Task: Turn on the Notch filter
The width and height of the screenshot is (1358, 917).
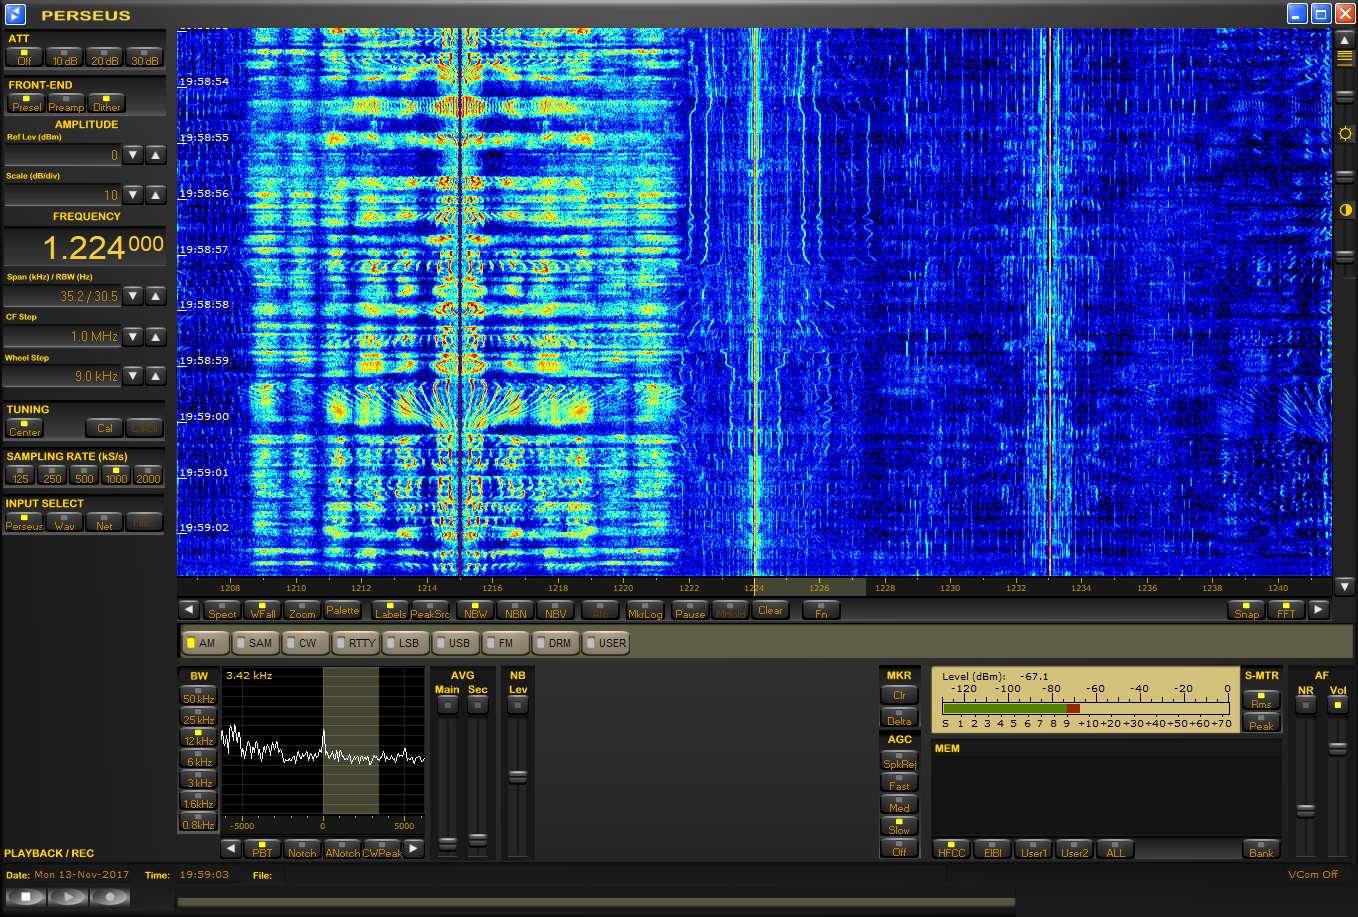Action: pos(301,849)
